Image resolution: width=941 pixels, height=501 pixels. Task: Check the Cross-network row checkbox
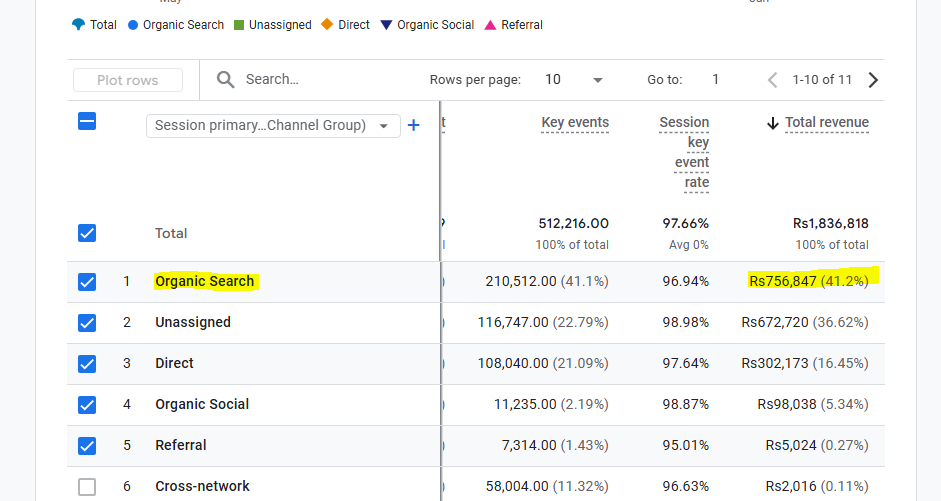click(x=87, y=487)
